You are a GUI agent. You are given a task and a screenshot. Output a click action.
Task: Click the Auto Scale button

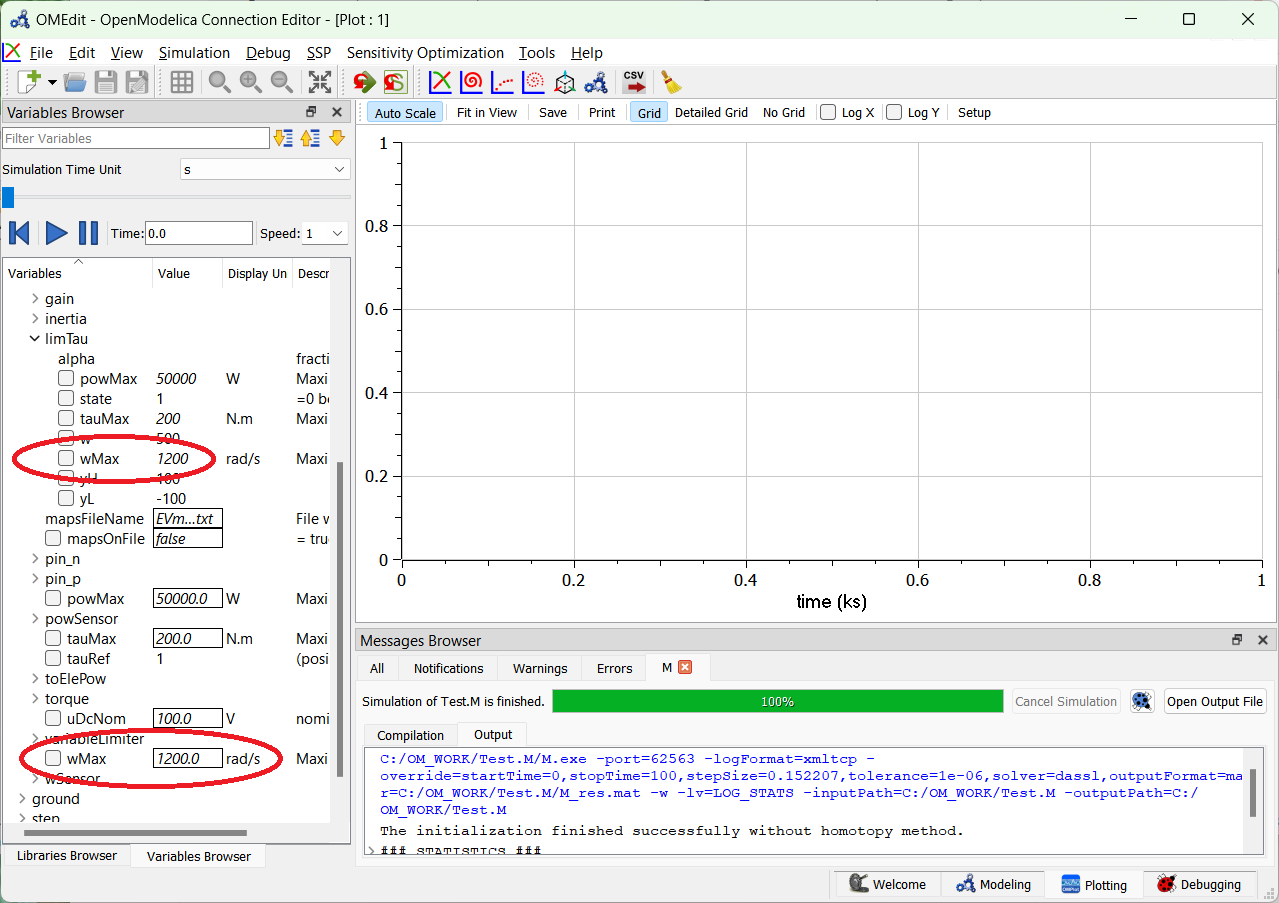click(404, 112)
